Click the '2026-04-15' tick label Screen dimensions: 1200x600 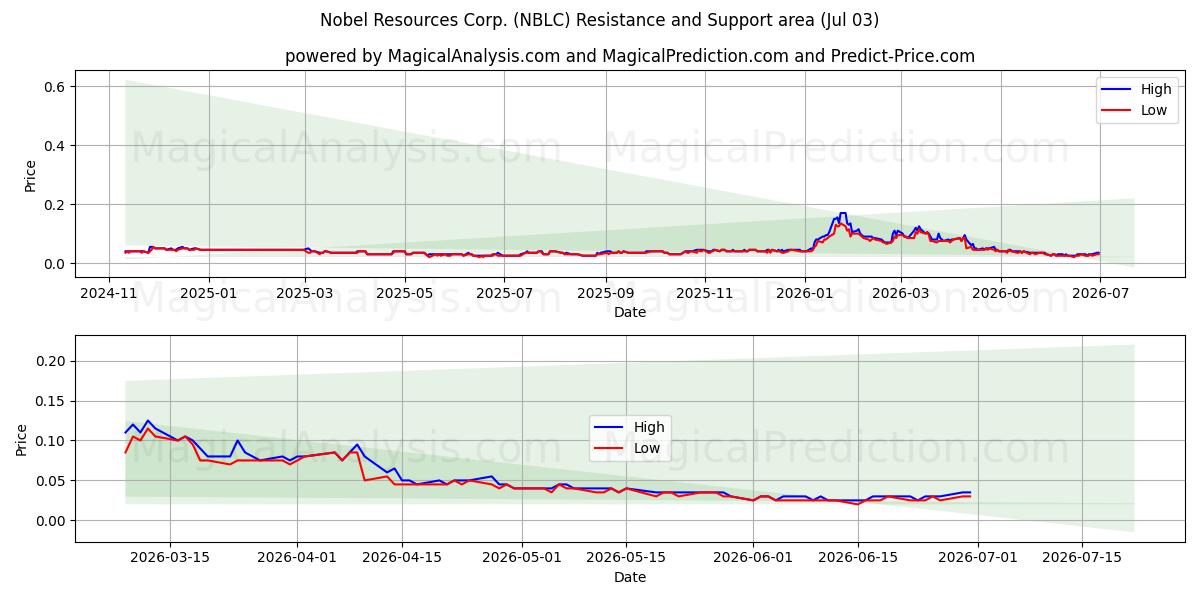click(x=402, y=558)
